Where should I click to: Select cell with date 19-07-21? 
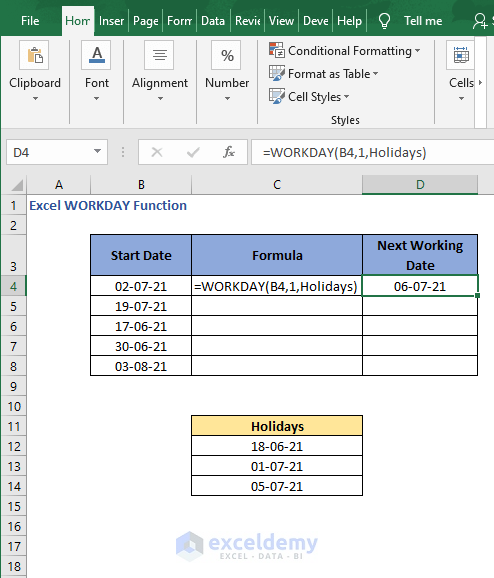click(141, 306)
